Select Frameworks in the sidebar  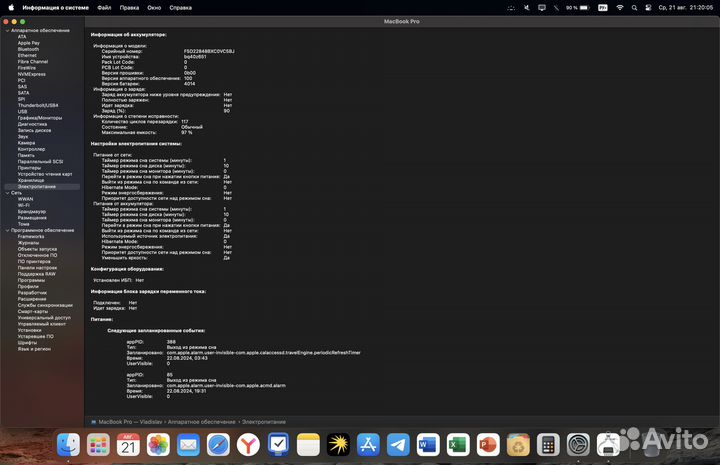point(31,236)
